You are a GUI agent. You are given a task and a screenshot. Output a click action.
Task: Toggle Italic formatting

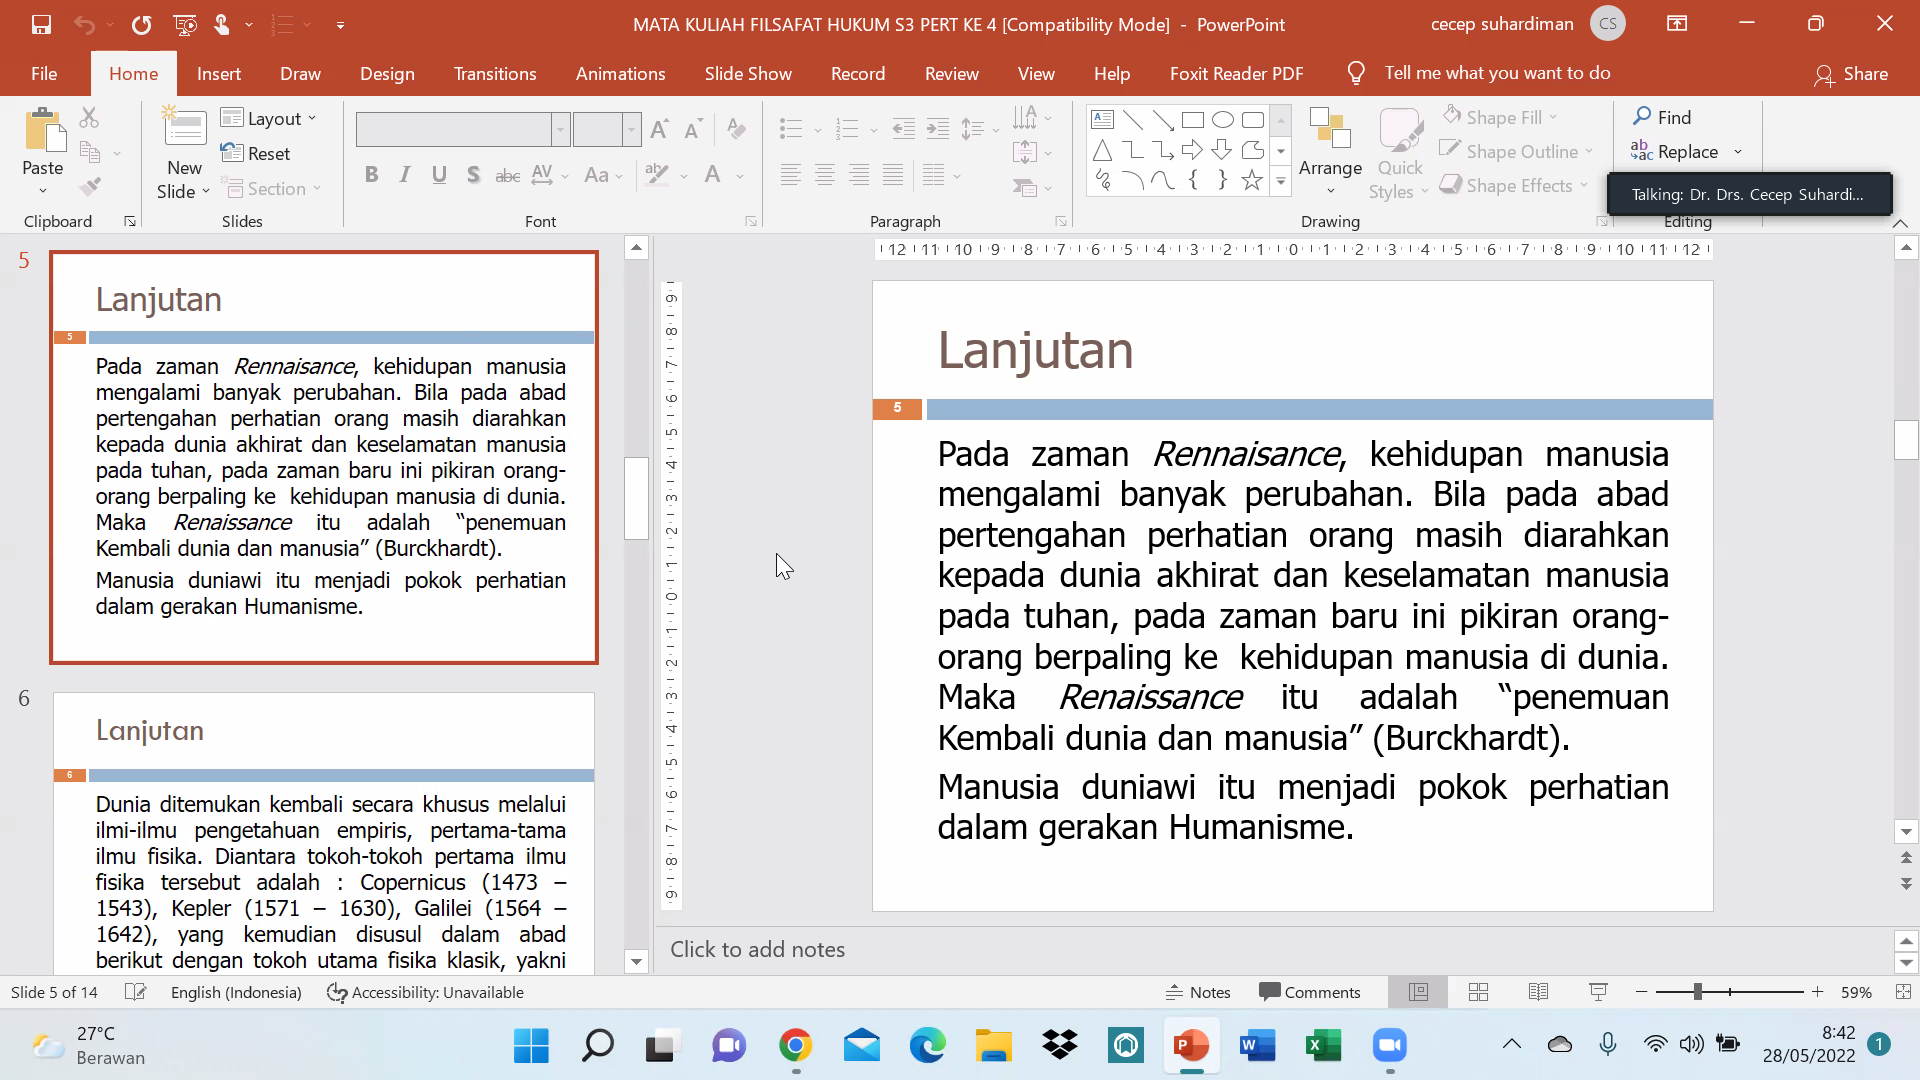click(x=405, y=175)
